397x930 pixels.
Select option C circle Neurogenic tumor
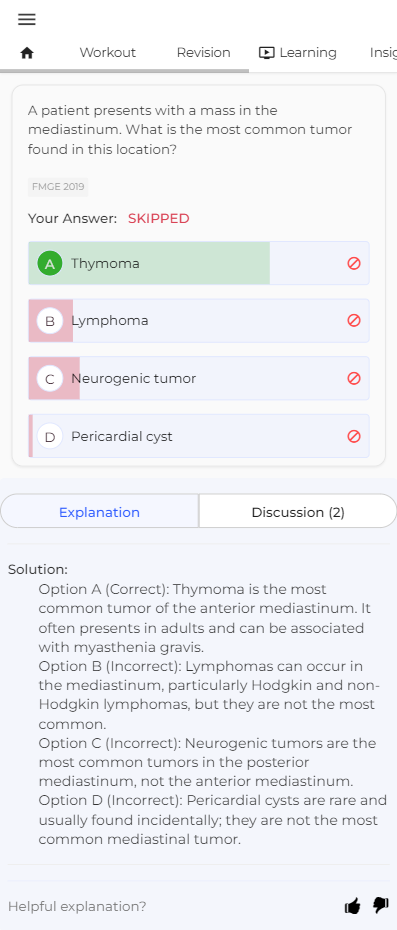[50, 378]
